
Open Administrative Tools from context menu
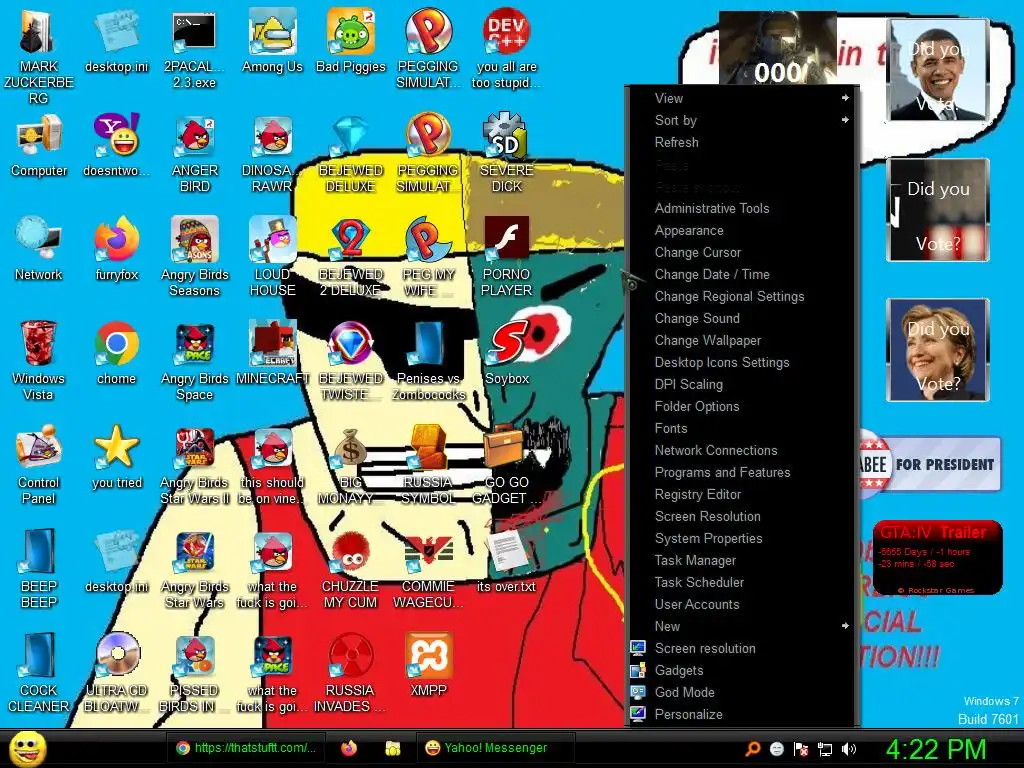(x=742, y=208)
